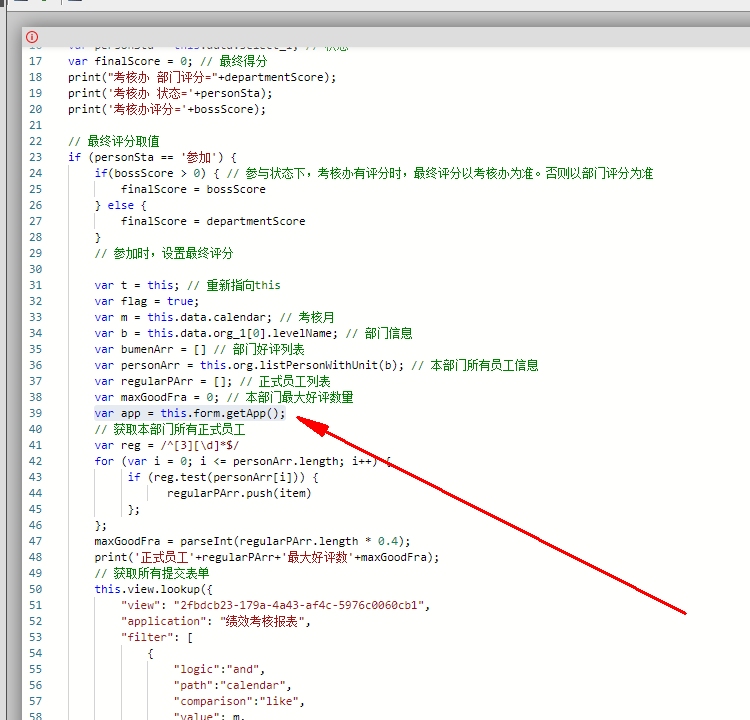Viewport: 750px width, 720px height.
Task: Click line number 42 in the gutter
Action: 35,461
